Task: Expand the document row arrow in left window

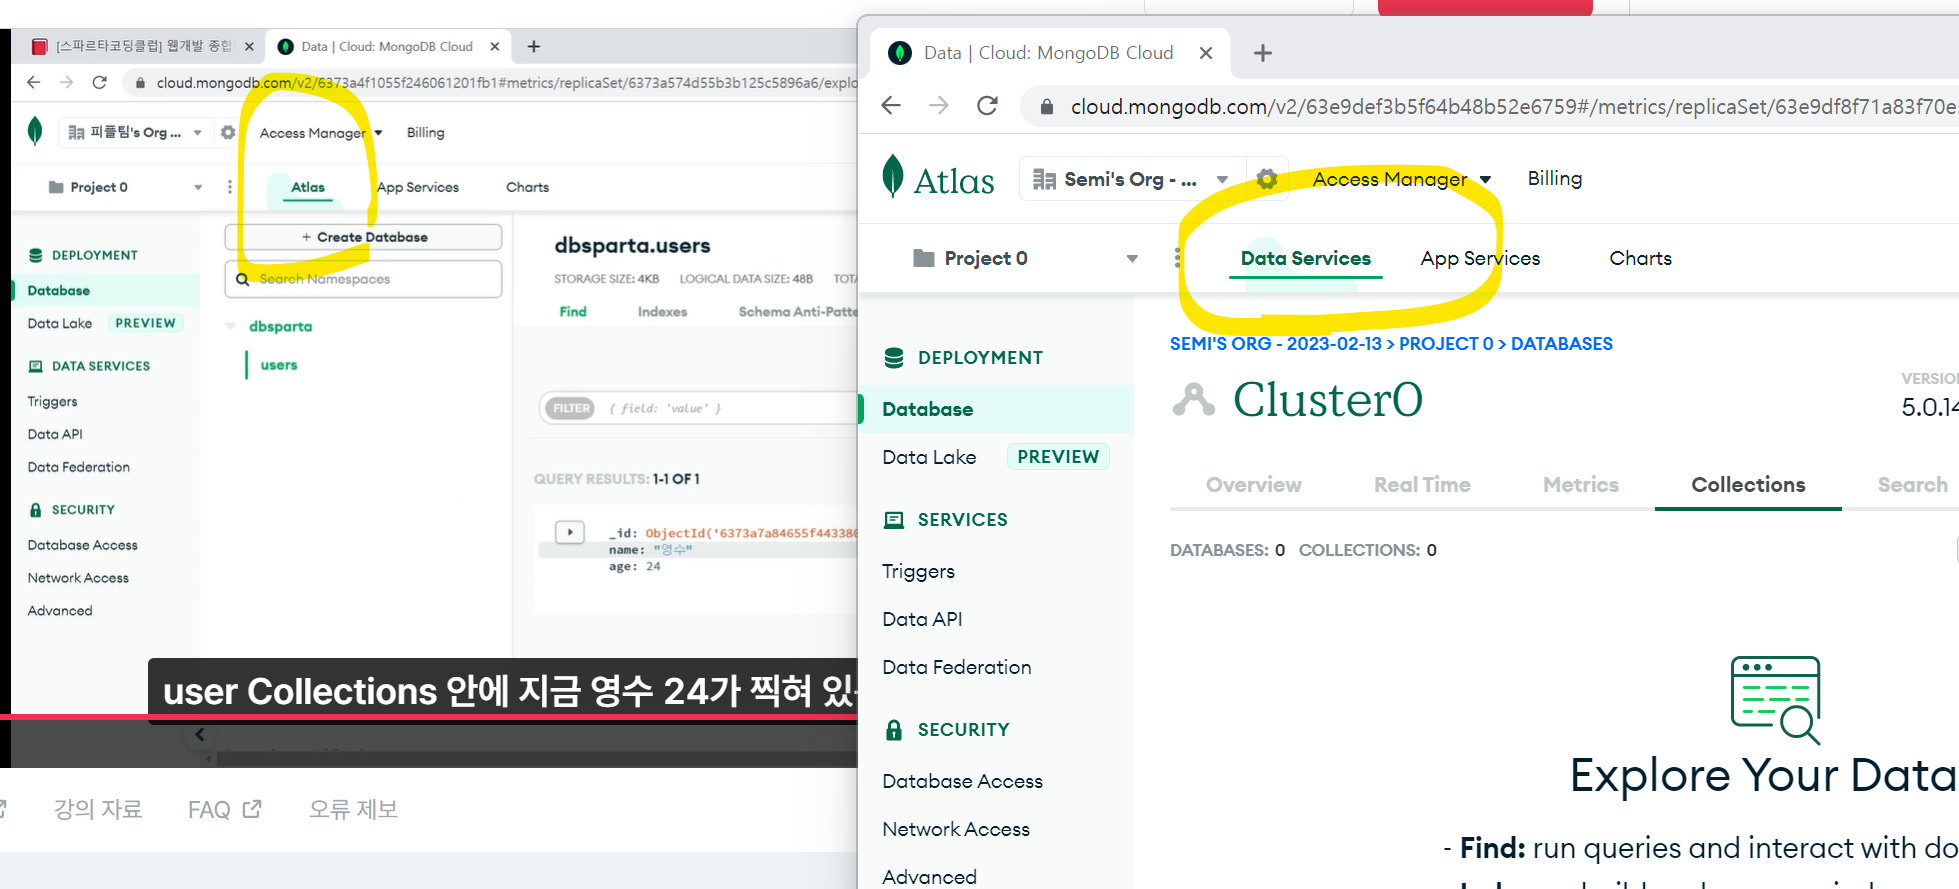Action: click(570, 532)
